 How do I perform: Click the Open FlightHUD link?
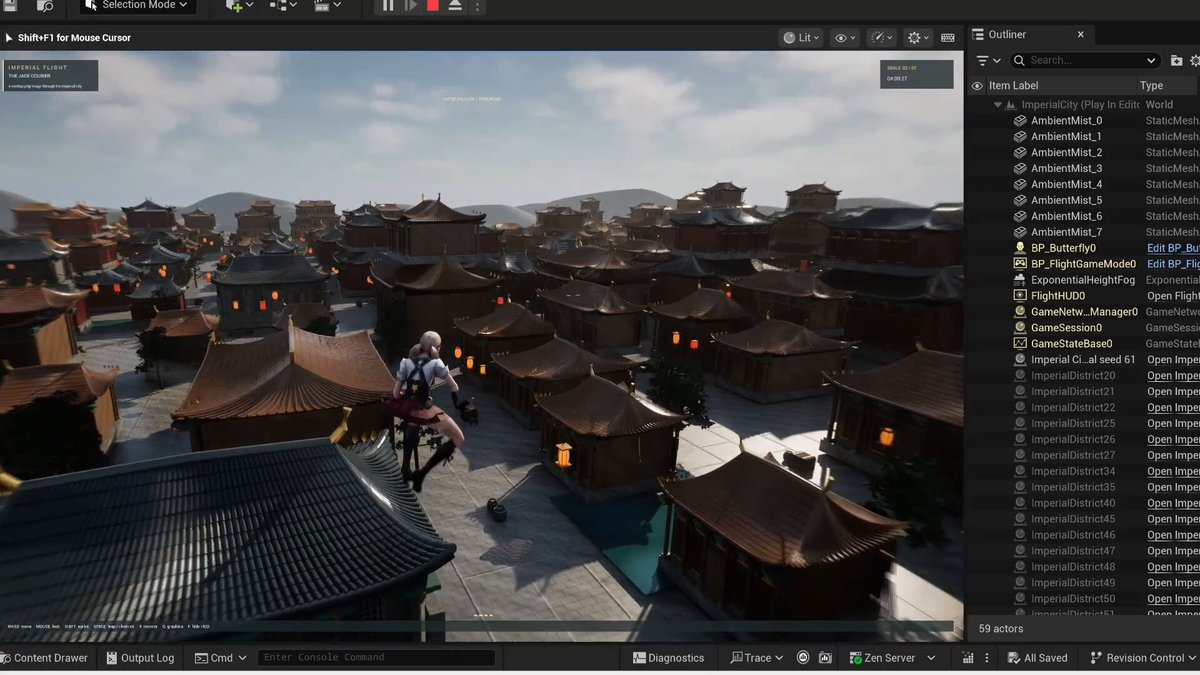pyautogui.click(x=1173, y=296)
